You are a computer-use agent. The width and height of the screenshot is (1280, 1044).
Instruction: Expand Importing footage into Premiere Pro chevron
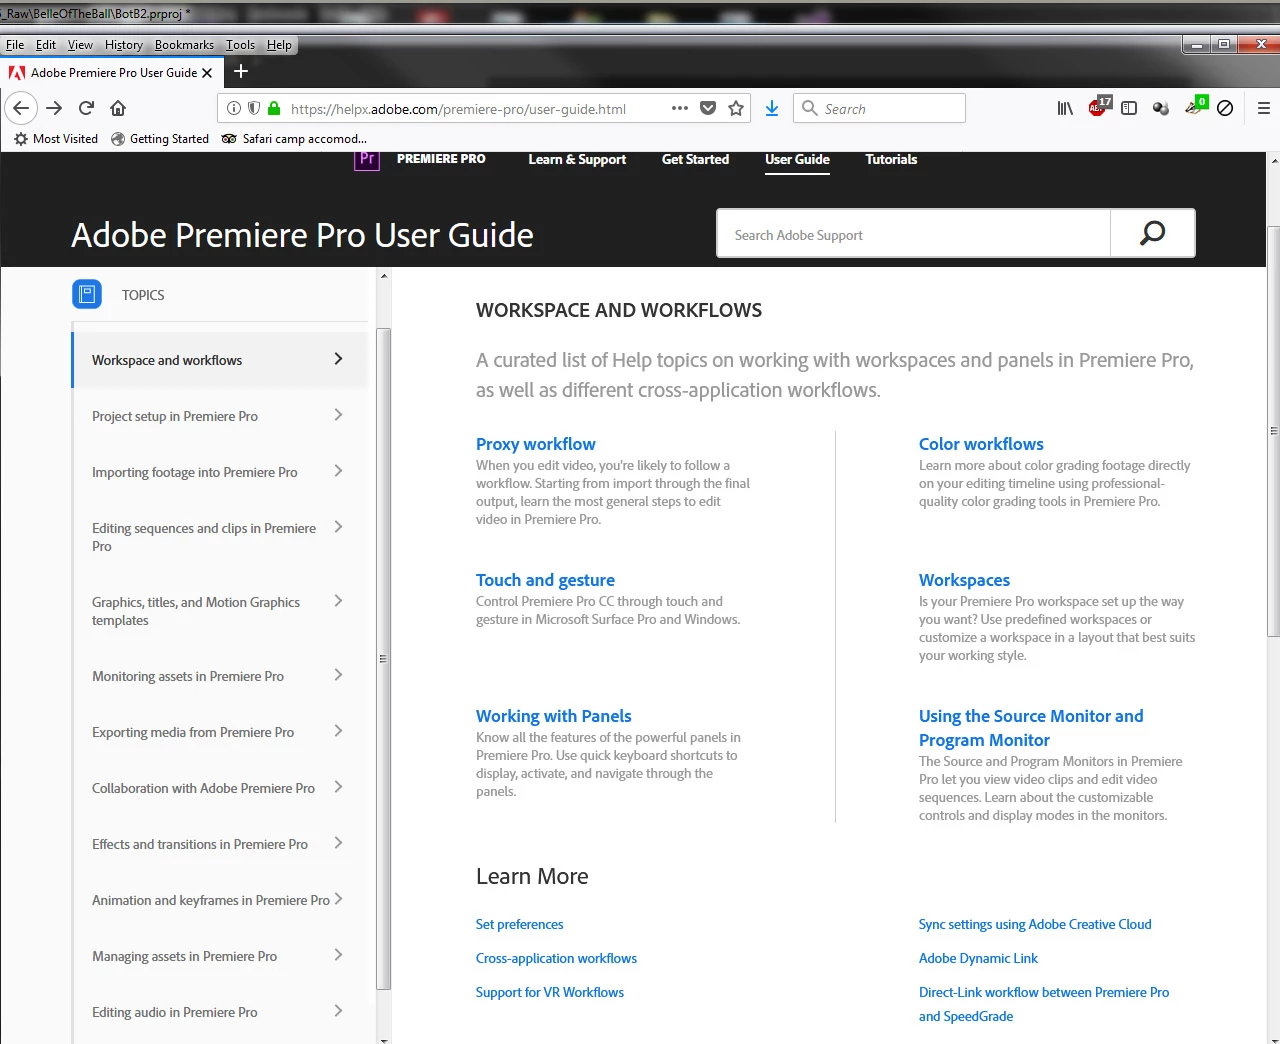[x=338, y=471]
